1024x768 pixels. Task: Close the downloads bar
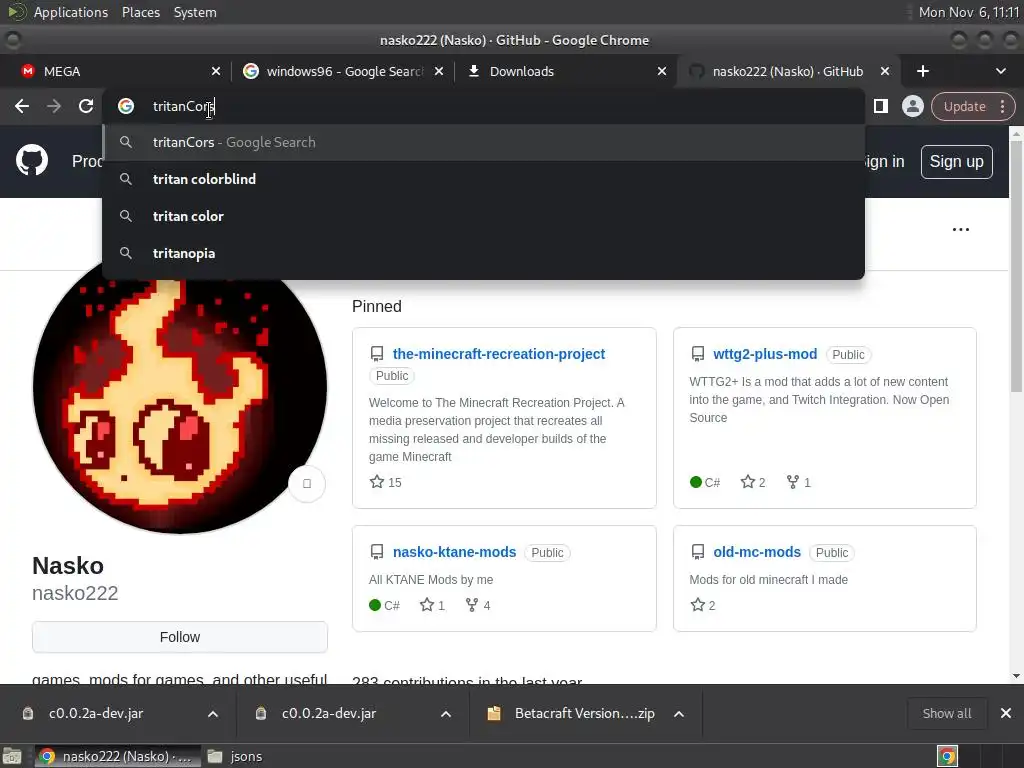[x=1006, y=714]
